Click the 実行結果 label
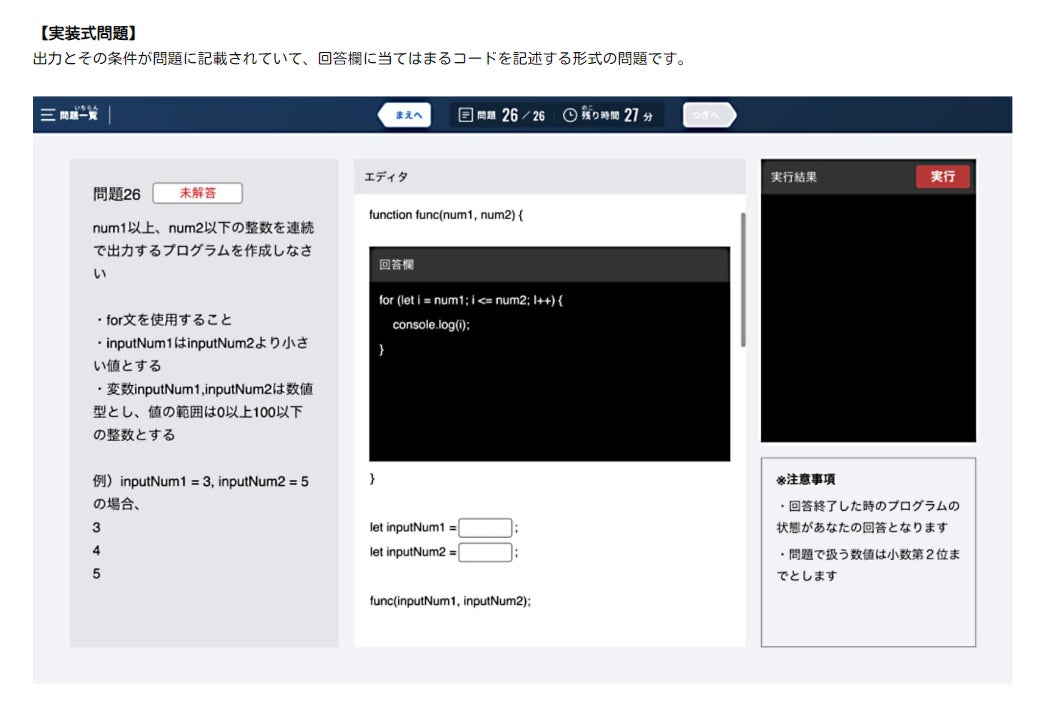1048x713 pixels. coord(793,177)
